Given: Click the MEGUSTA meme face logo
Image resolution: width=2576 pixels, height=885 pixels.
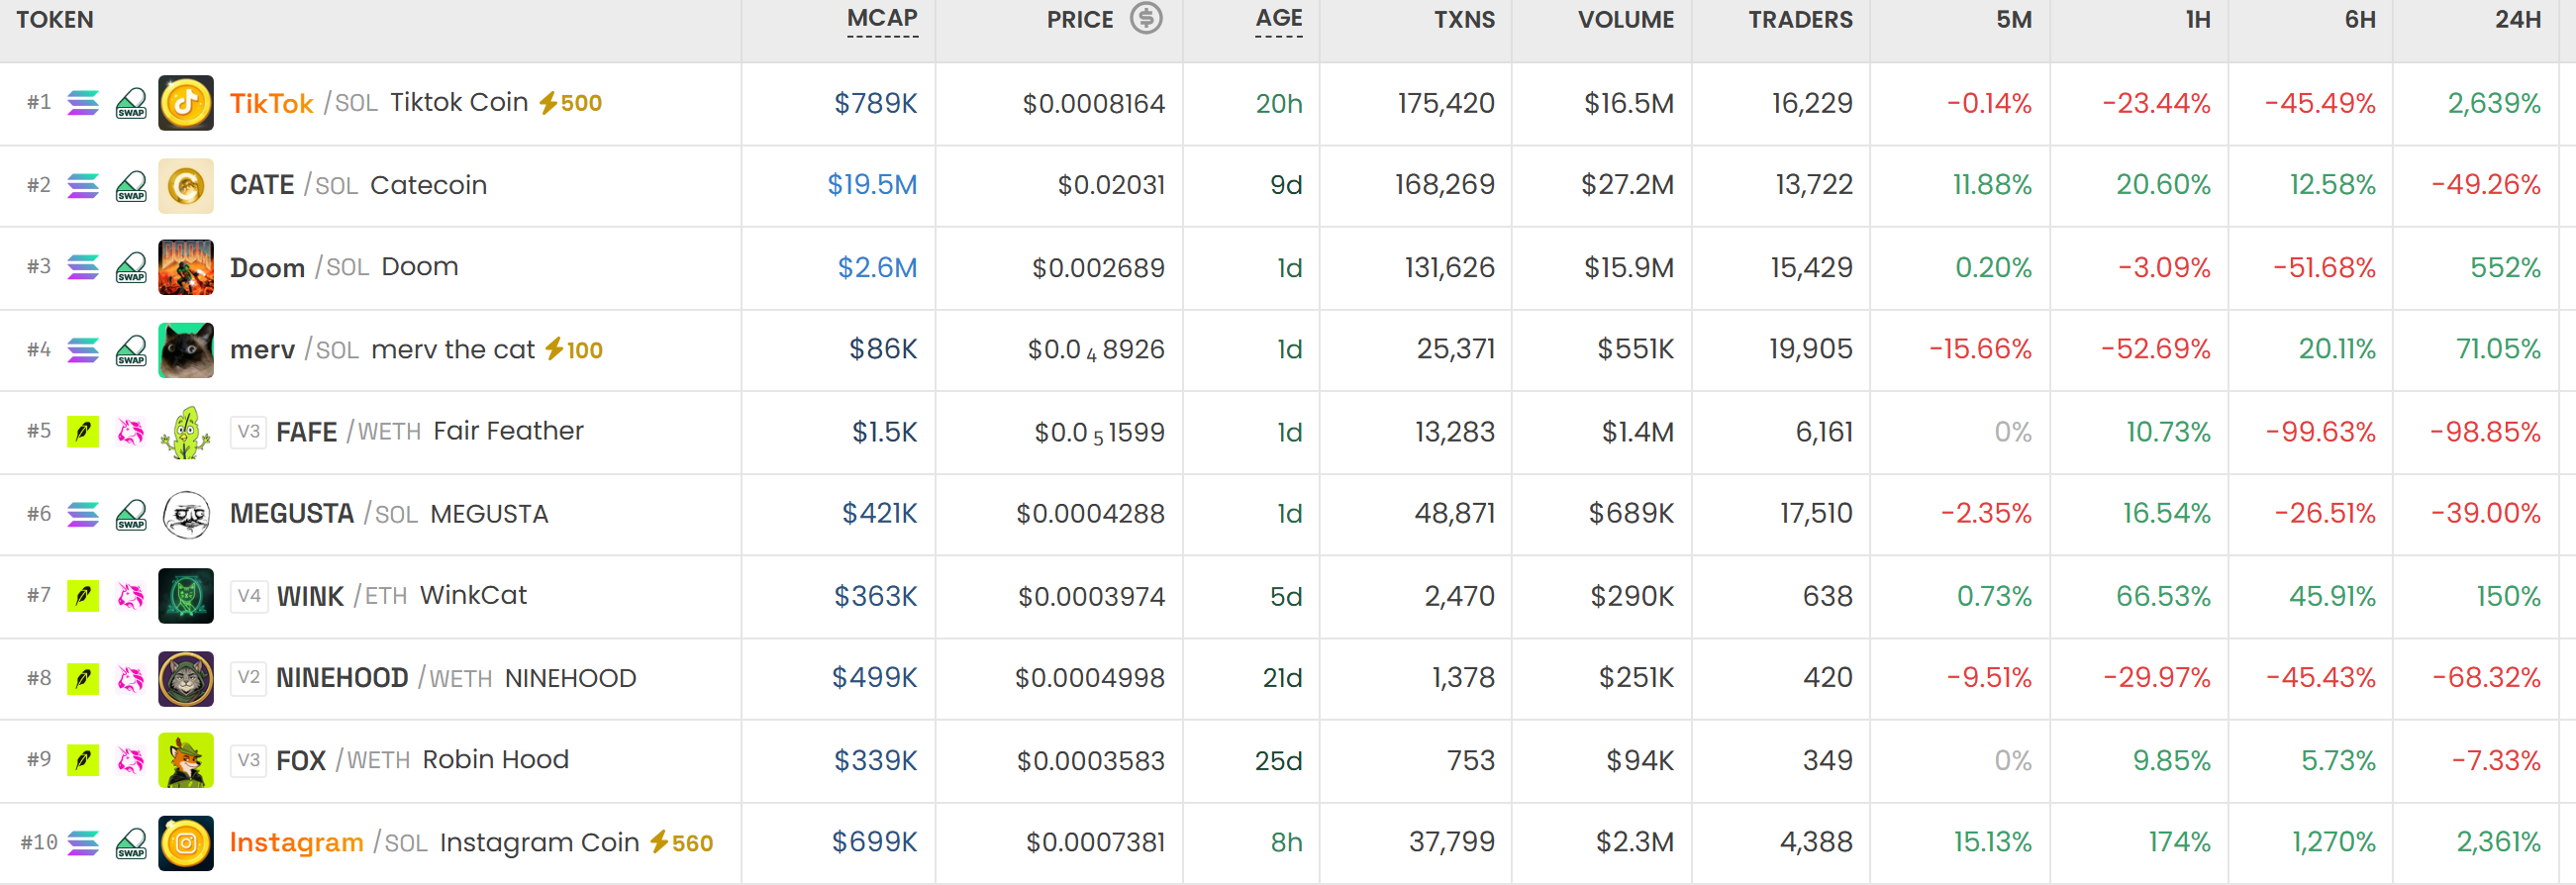Looking at the screenshot, I should point(186,514).
